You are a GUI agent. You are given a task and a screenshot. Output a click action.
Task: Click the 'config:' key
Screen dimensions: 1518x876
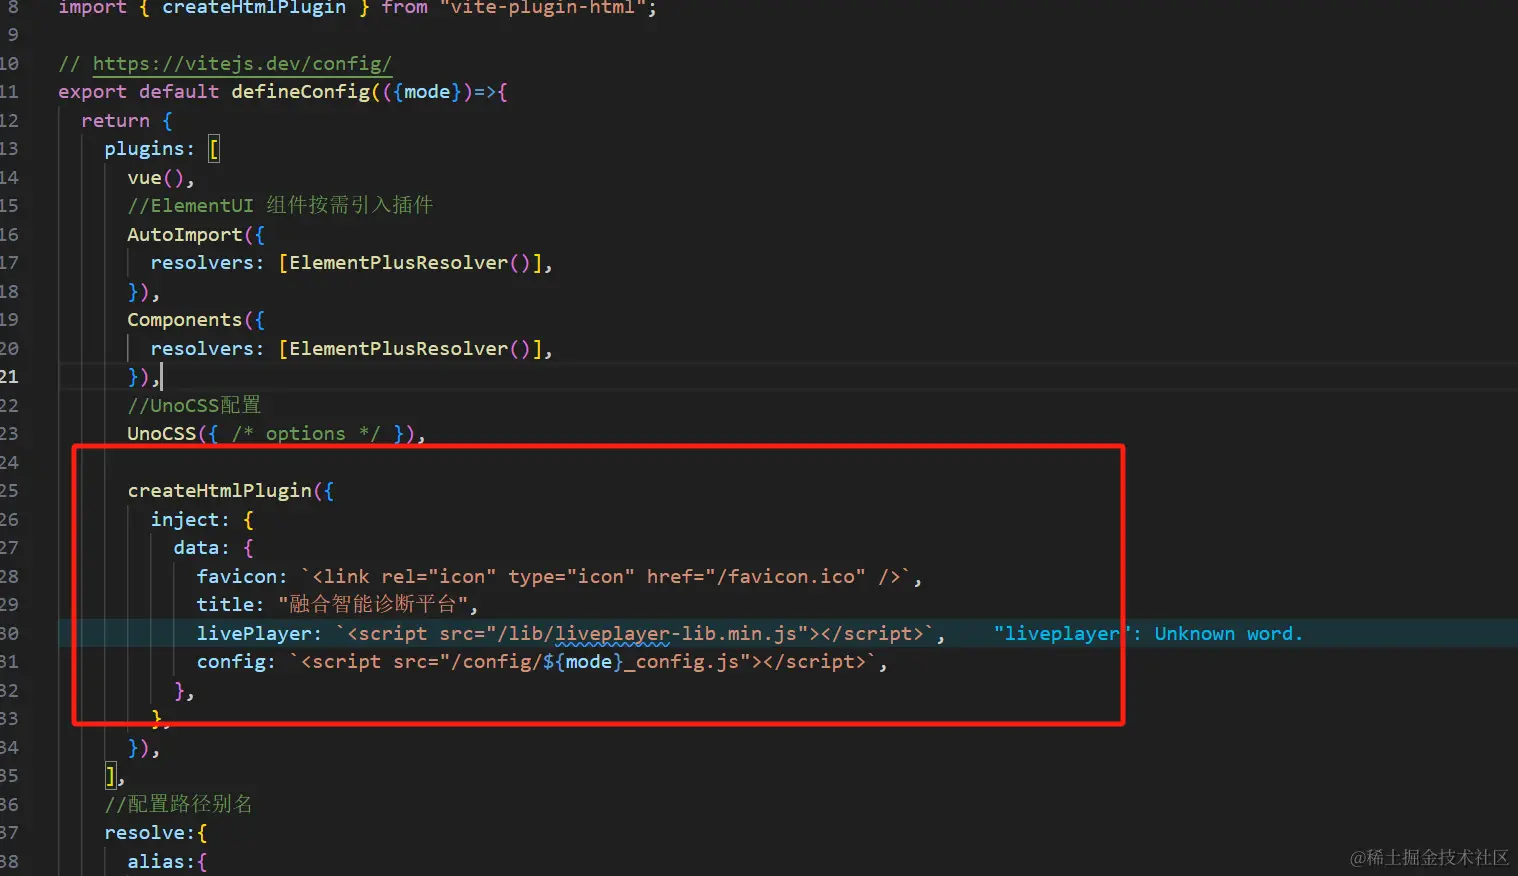236,662
